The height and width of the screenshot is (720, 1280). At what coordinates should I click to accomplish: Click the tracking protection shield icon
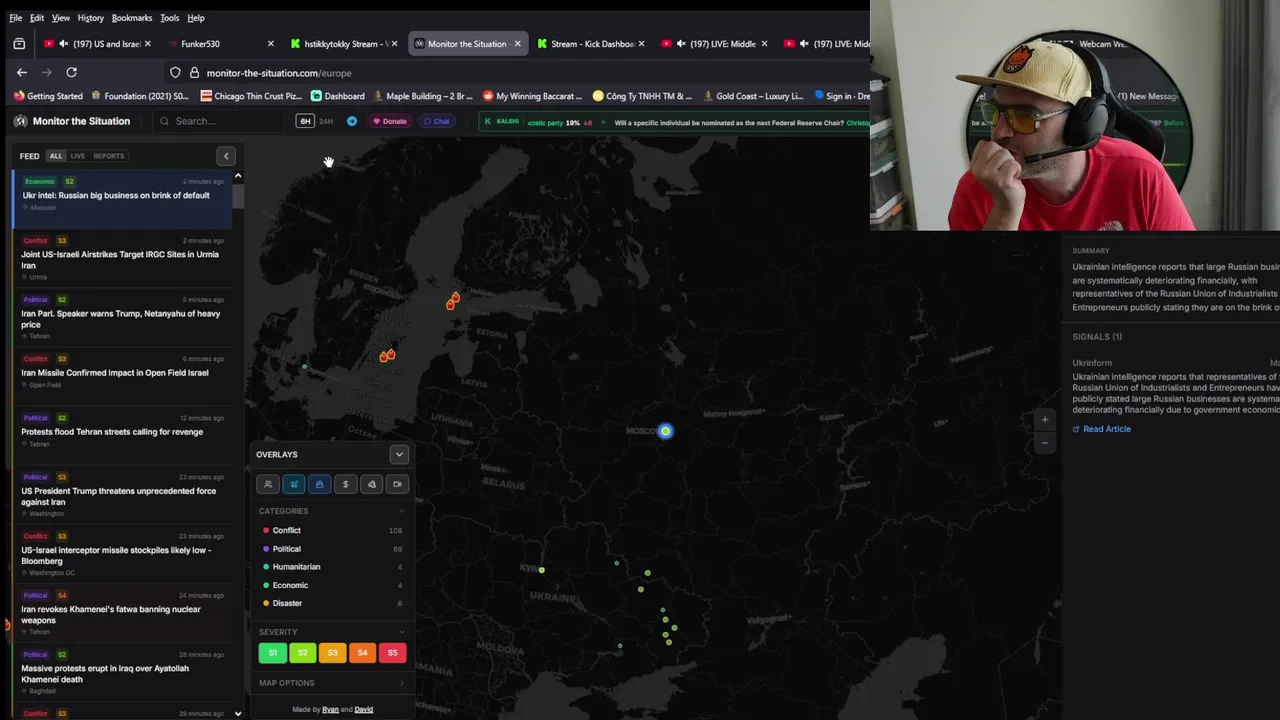point(175,73)
